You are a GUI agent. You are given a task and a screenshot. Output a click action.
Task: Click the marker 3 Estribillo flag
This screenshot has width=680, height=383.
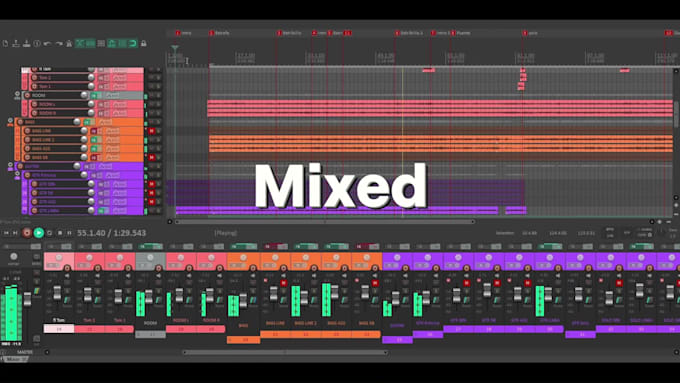[x=279, y=33]
